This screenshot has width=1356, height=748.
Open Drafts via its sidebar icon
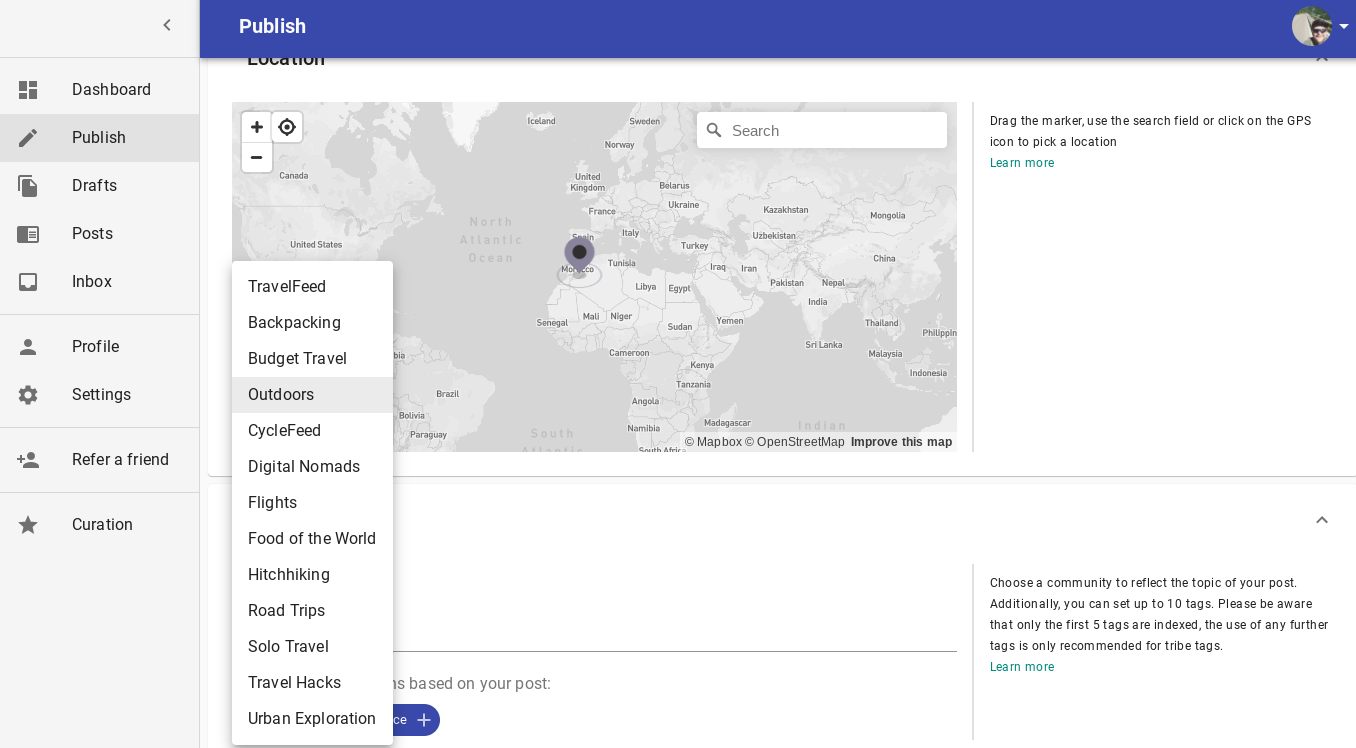[x=28, y=186]
